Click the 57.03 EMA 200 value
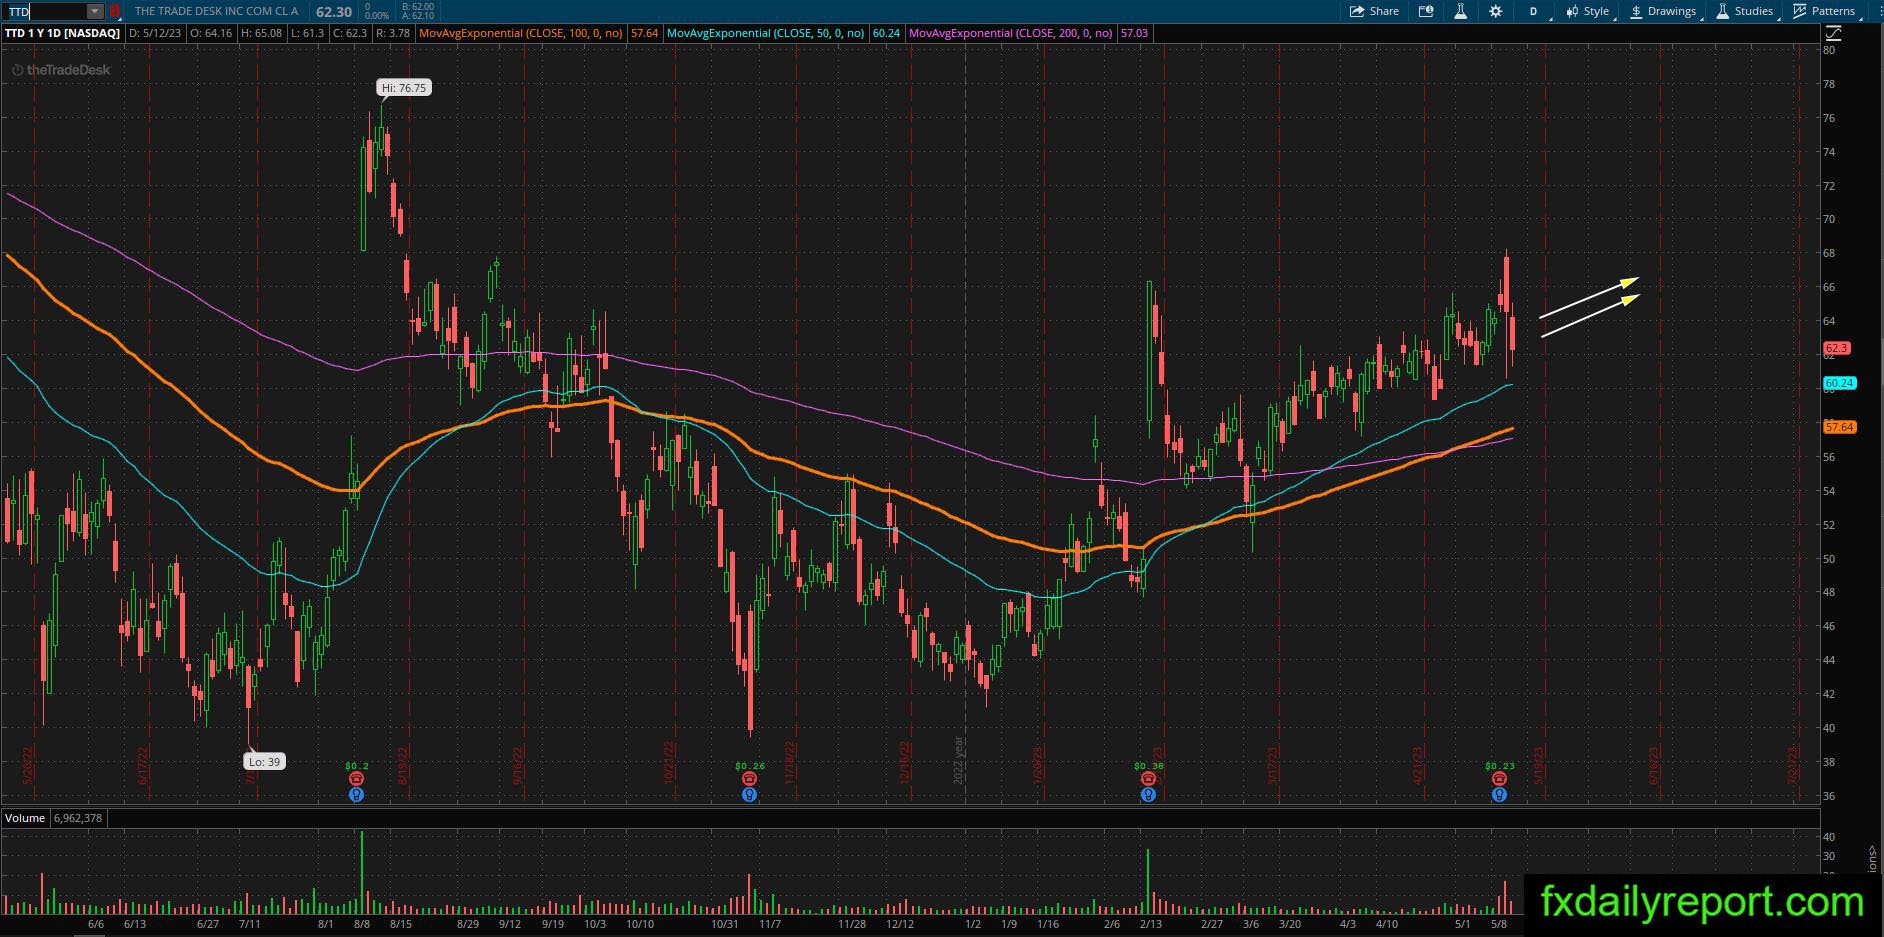Screen dimensions: 1884x937 [1134, 33]
